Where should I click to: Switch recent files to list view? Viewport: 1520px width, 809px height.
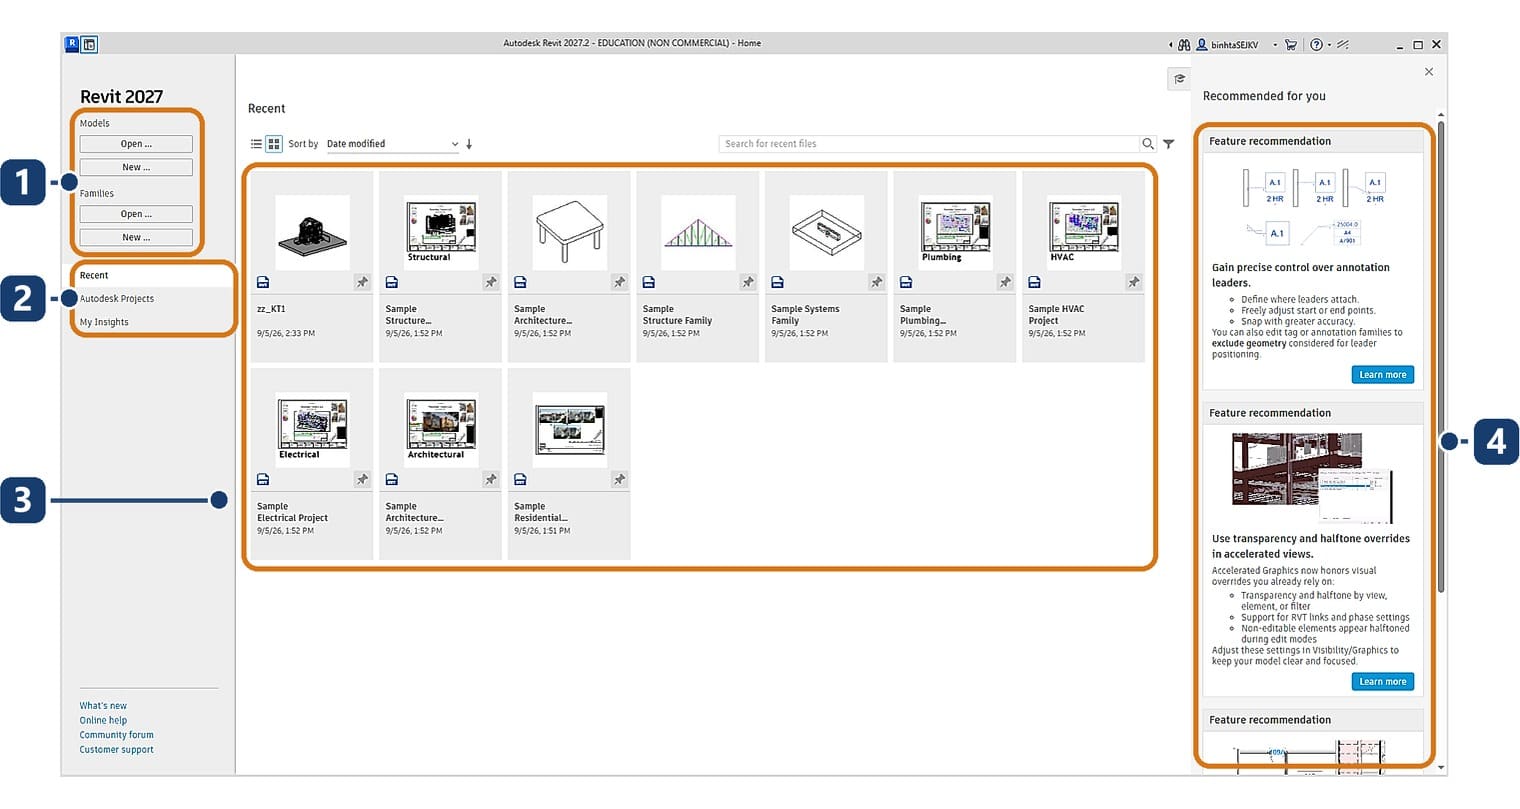point(256,144)
